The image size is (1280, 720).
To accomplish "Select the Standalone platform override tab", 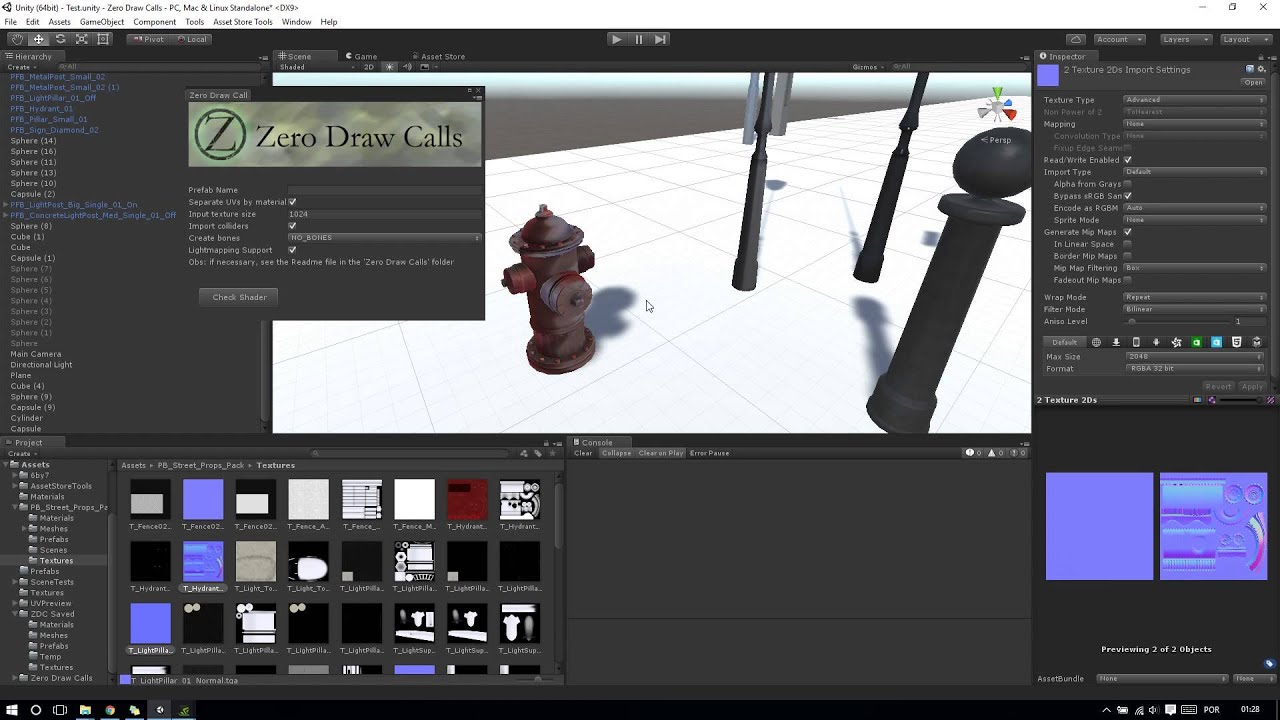I will pyautogui.click(x=1116, y=342).
